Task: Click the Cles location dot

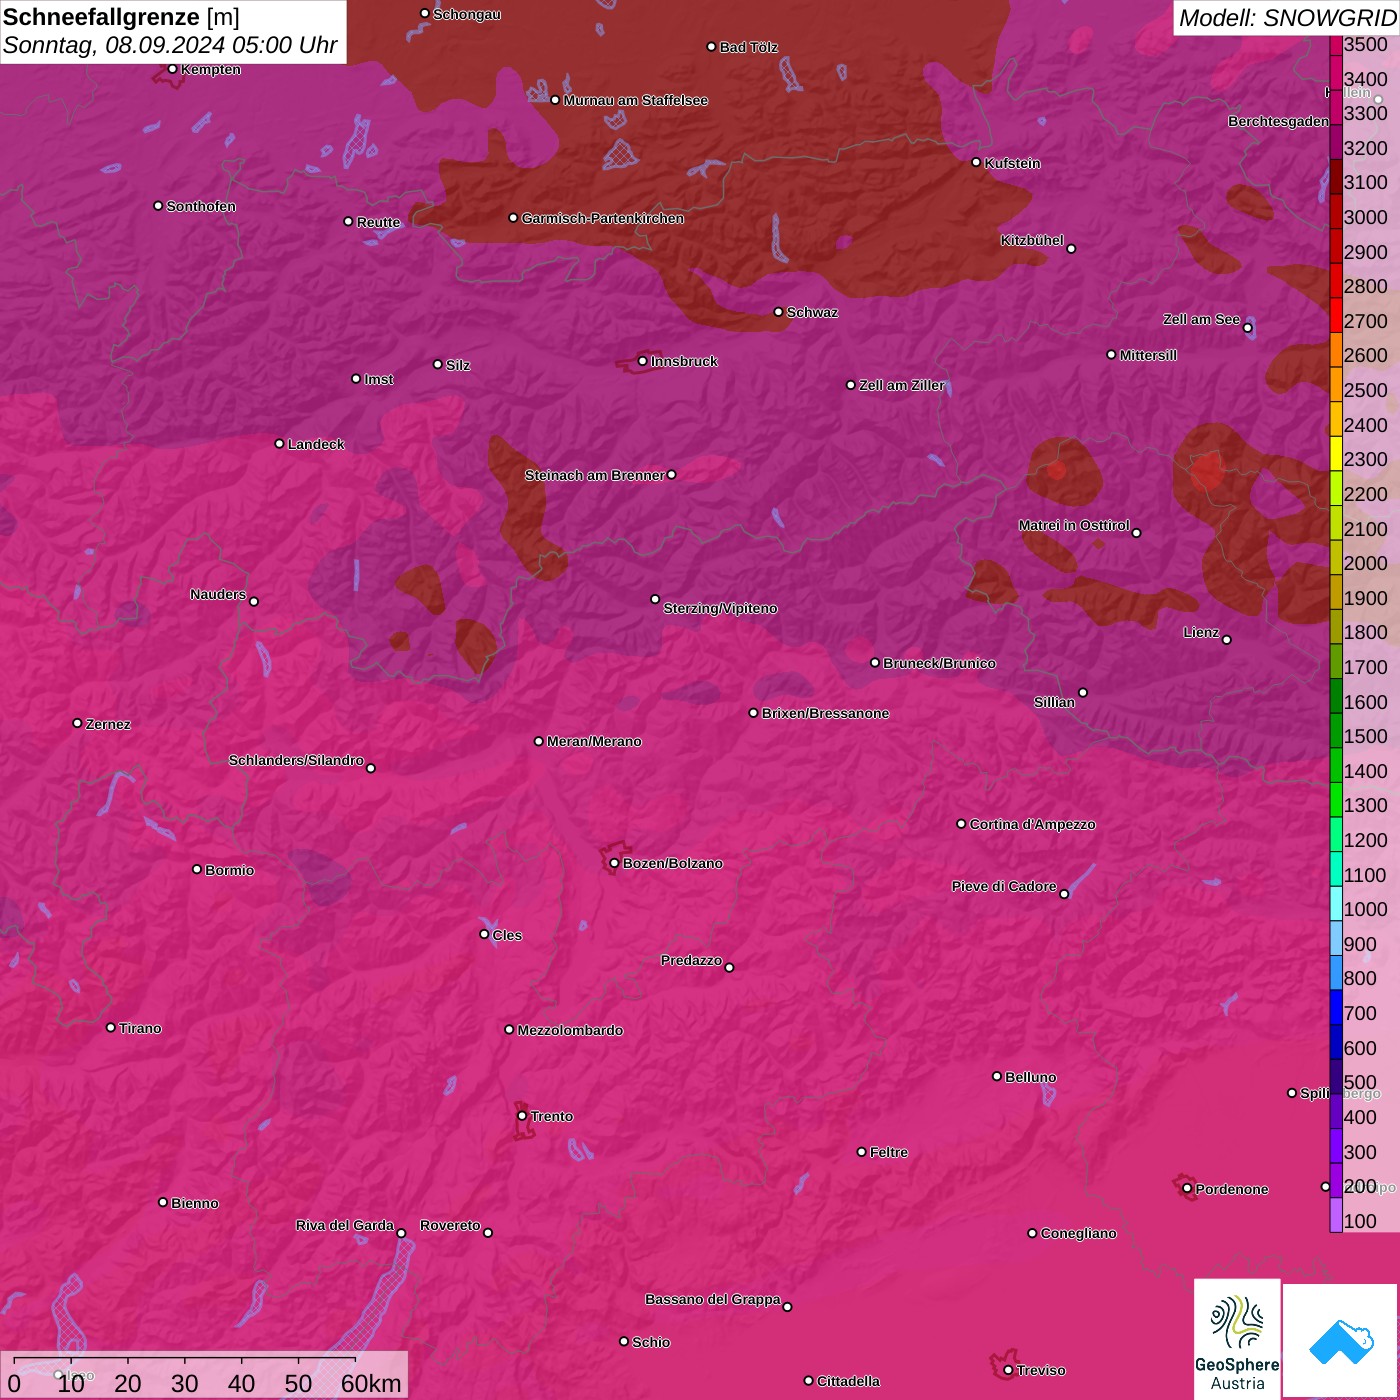Action: coord(484,934)
